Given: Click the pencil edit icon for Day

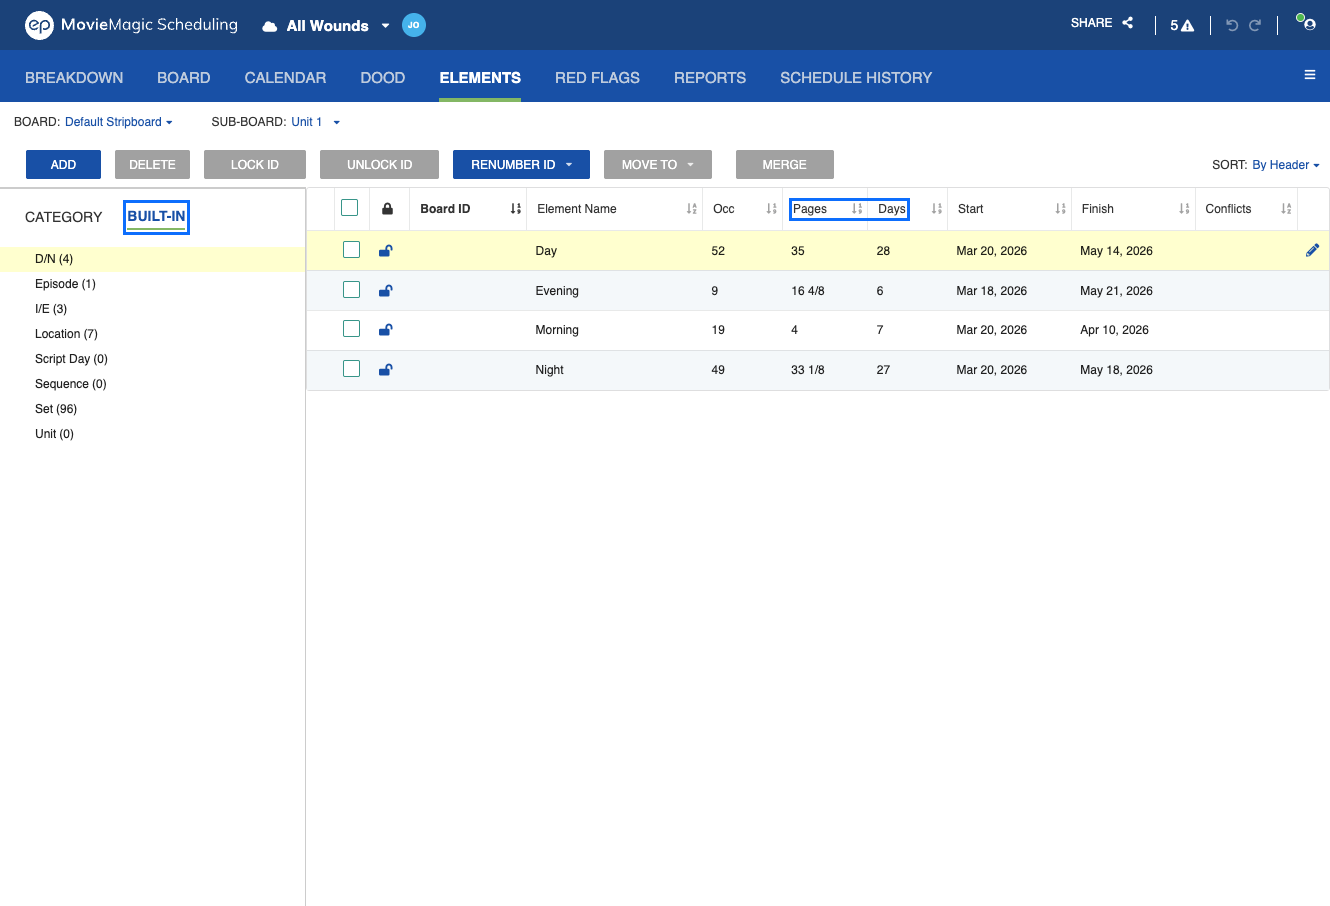Looking at the screenshot, I should [x=1313, y=250].
